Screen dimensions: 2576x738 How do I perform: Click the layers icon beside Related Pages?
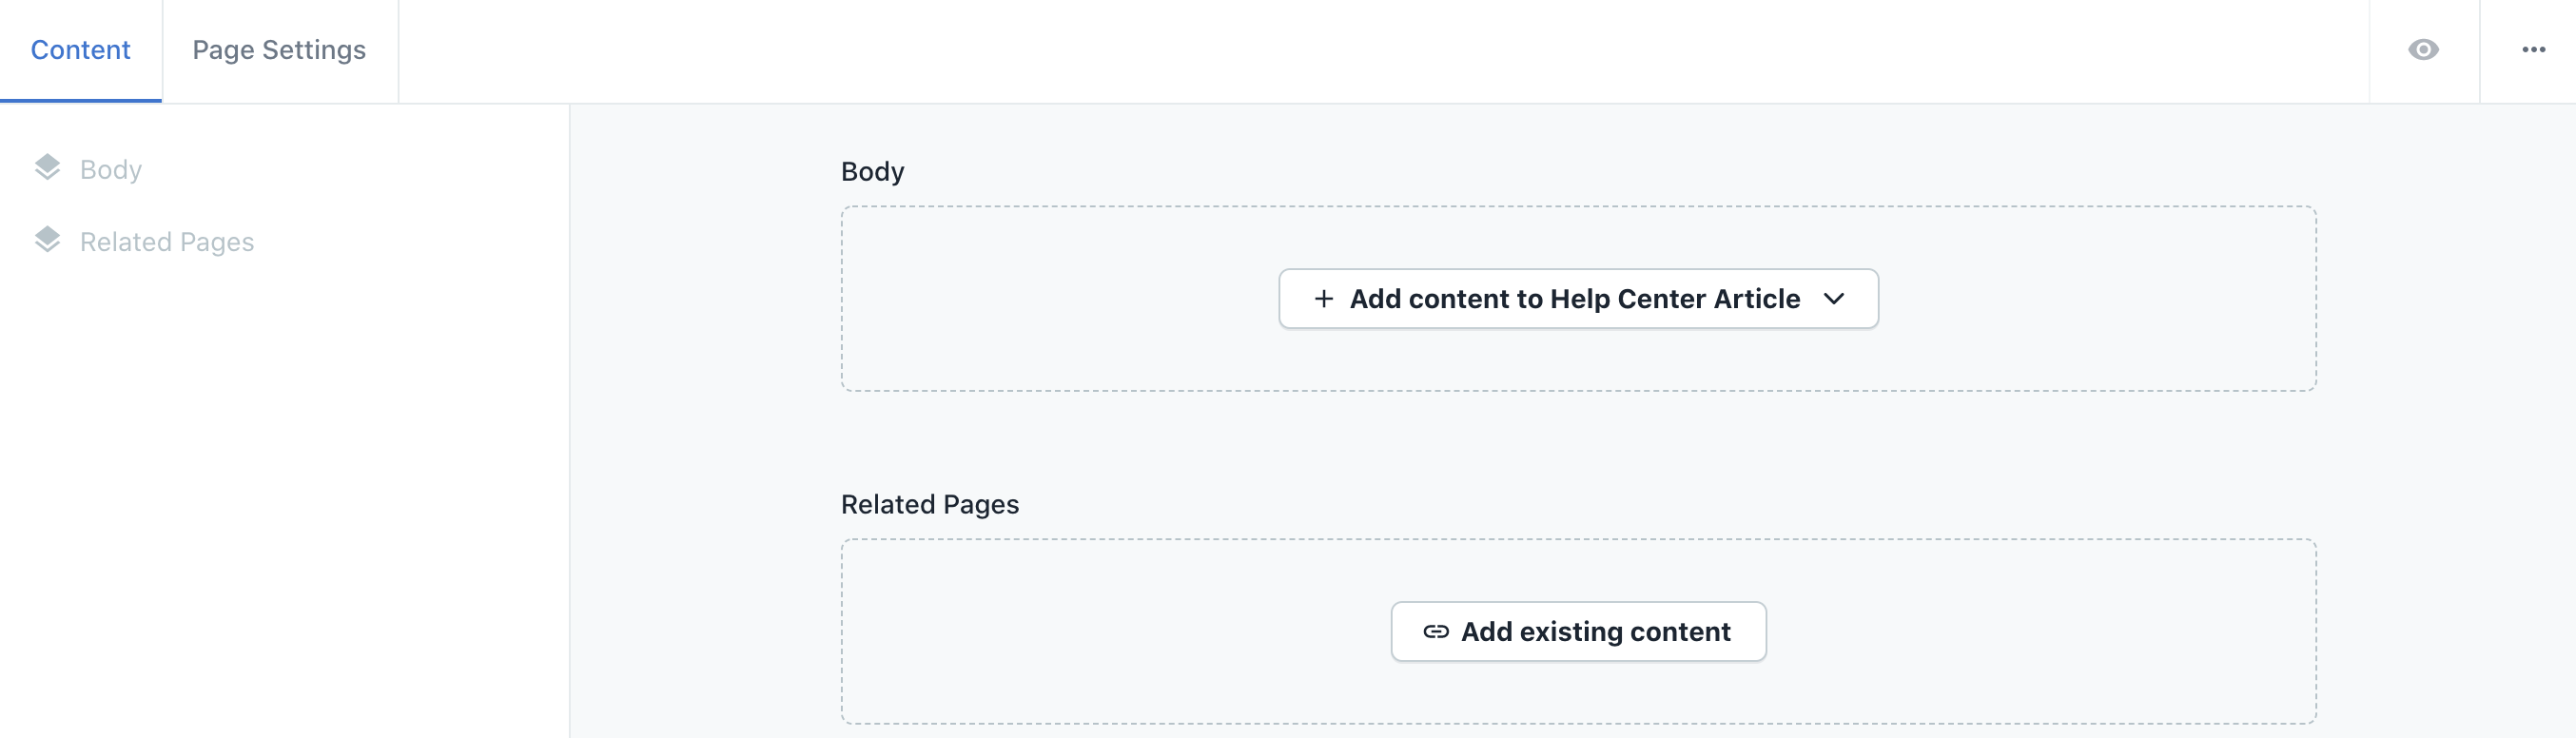click(x=47, y=240)
